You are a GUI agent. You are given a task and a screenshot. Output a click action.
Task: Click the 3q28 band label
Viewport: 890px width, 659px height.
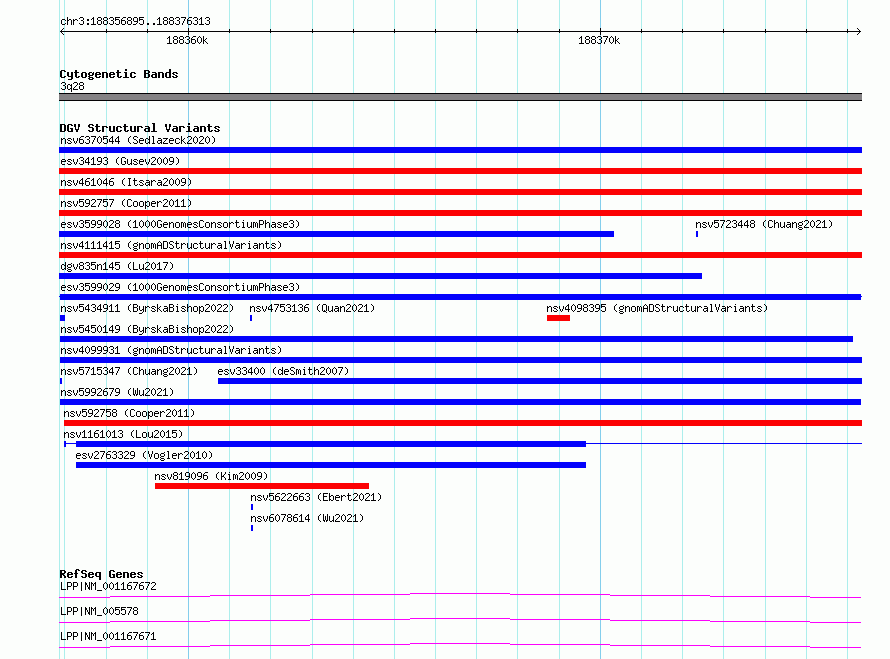pos(72,86)
